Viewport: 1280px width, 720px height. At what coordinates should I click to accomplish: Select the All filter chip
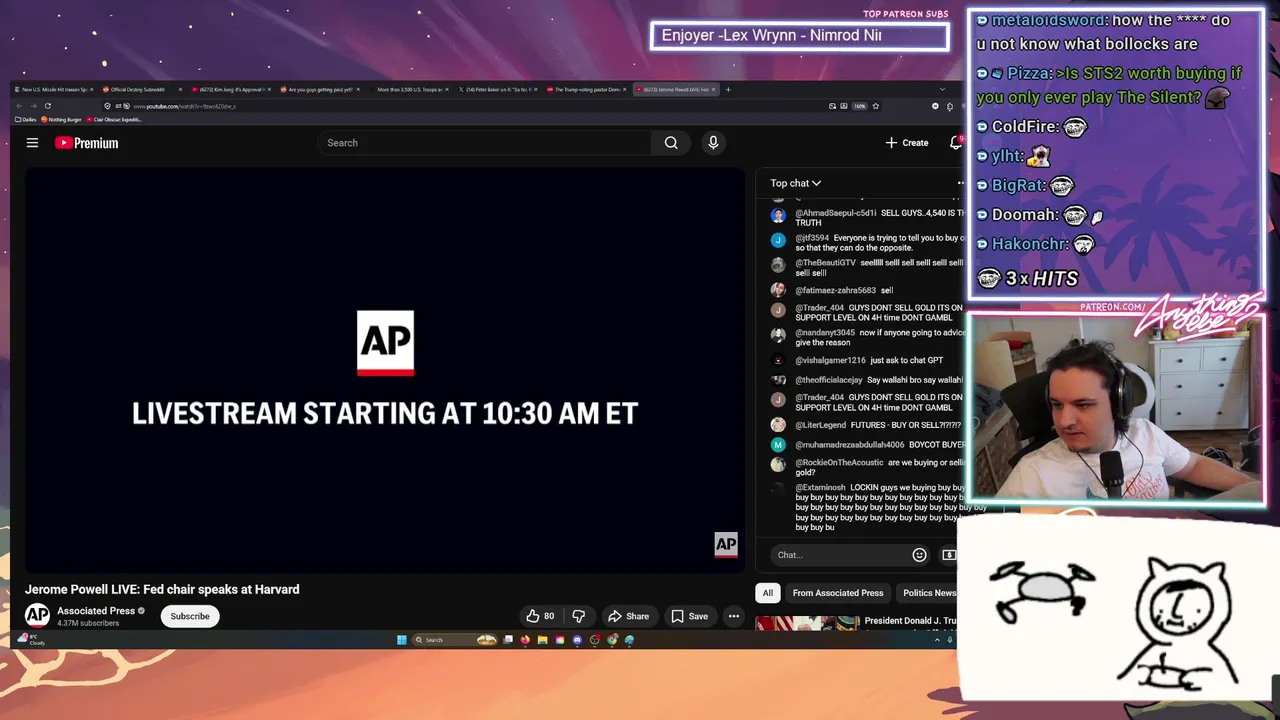pos(768,593)
